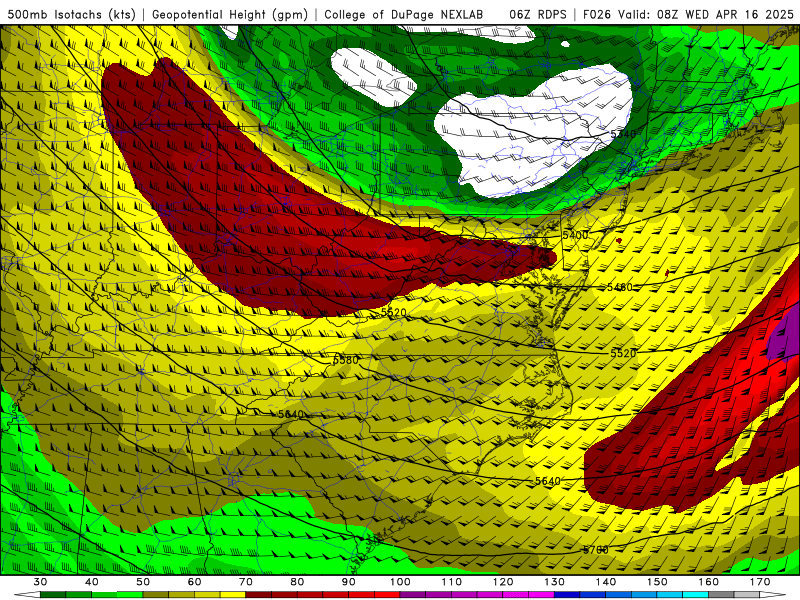
Task: Click the "500mb Isotachs (kts)" title text
Action: pos(71,14)
